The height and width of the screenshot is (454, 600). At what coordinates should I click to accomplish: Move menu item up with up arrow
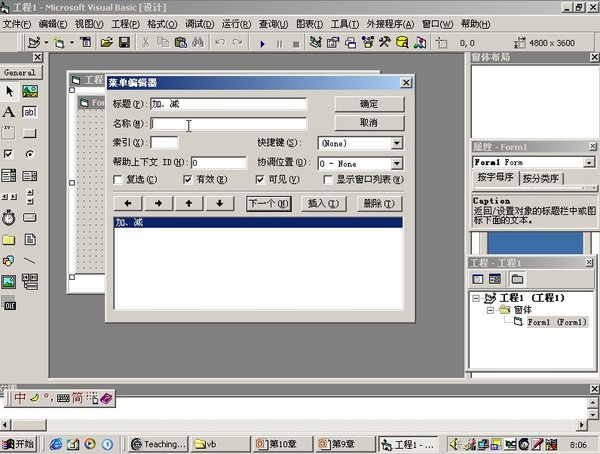tap(188, 203)
